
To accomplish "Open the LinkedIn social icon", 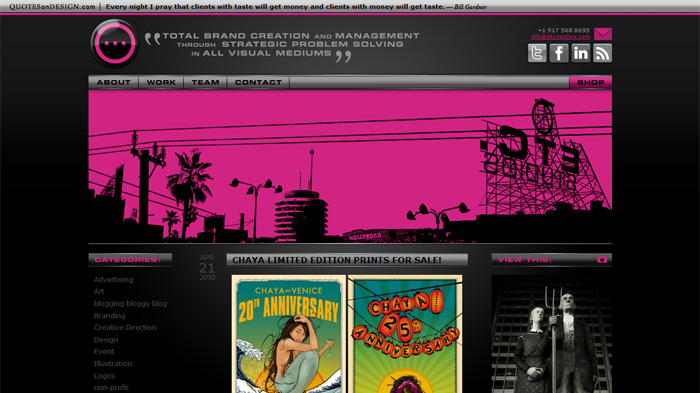I will pos(580,53).
